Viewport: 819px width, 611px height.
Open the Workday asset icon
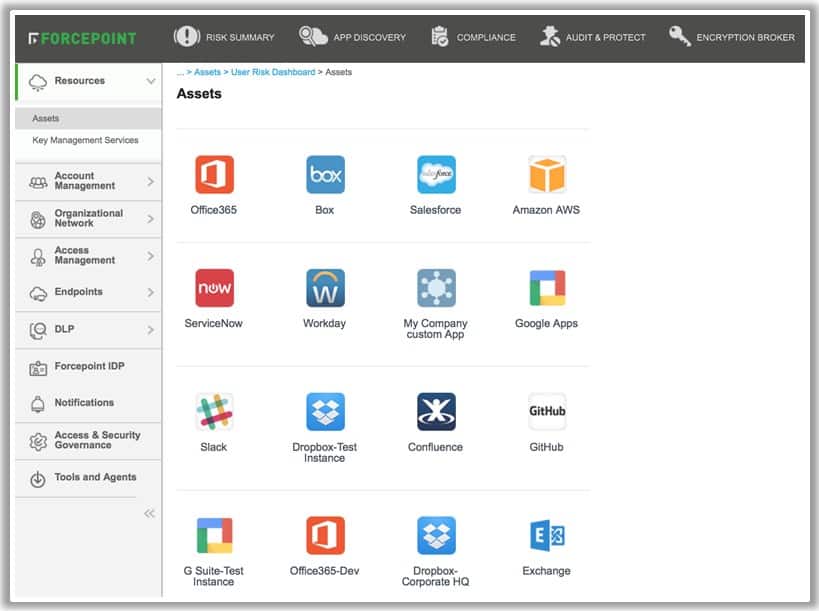click(x=325, y=288)
